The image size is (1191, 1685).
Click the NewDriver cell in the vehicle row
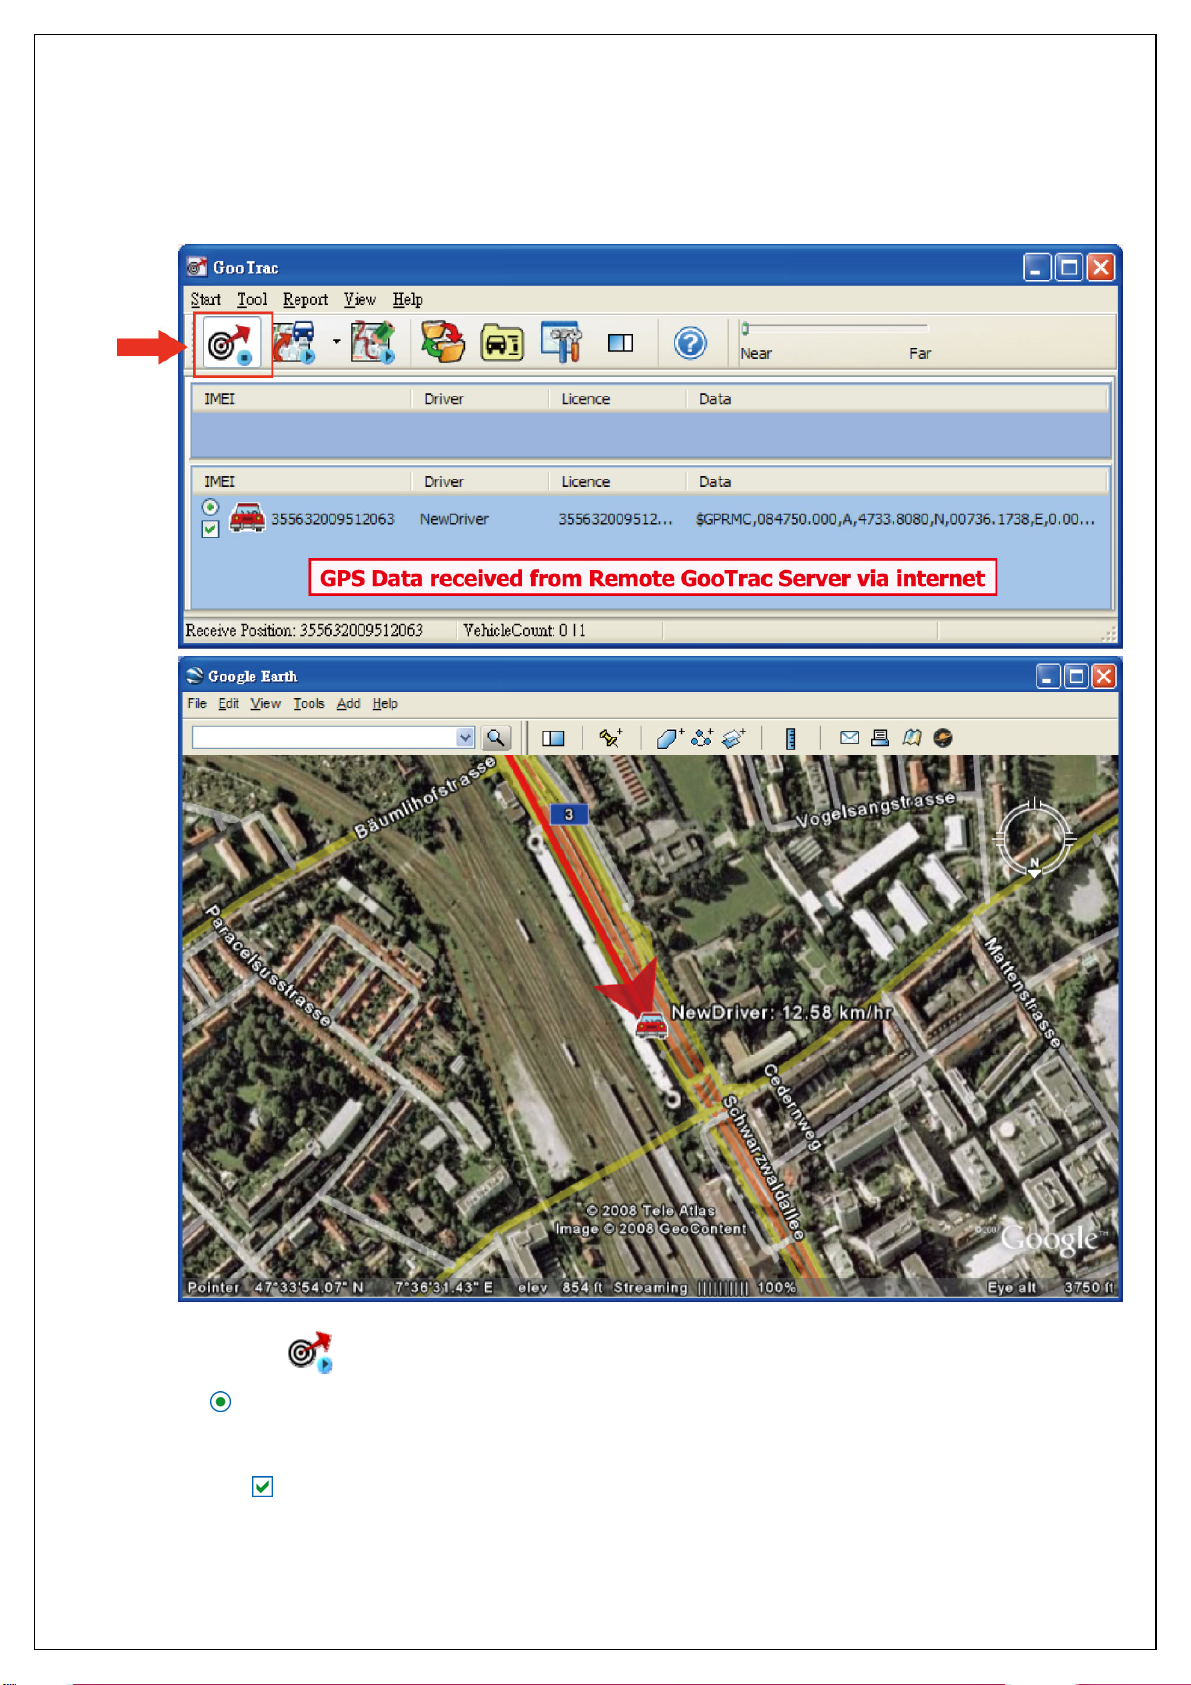pyautogui.click(x=454, y=519)
